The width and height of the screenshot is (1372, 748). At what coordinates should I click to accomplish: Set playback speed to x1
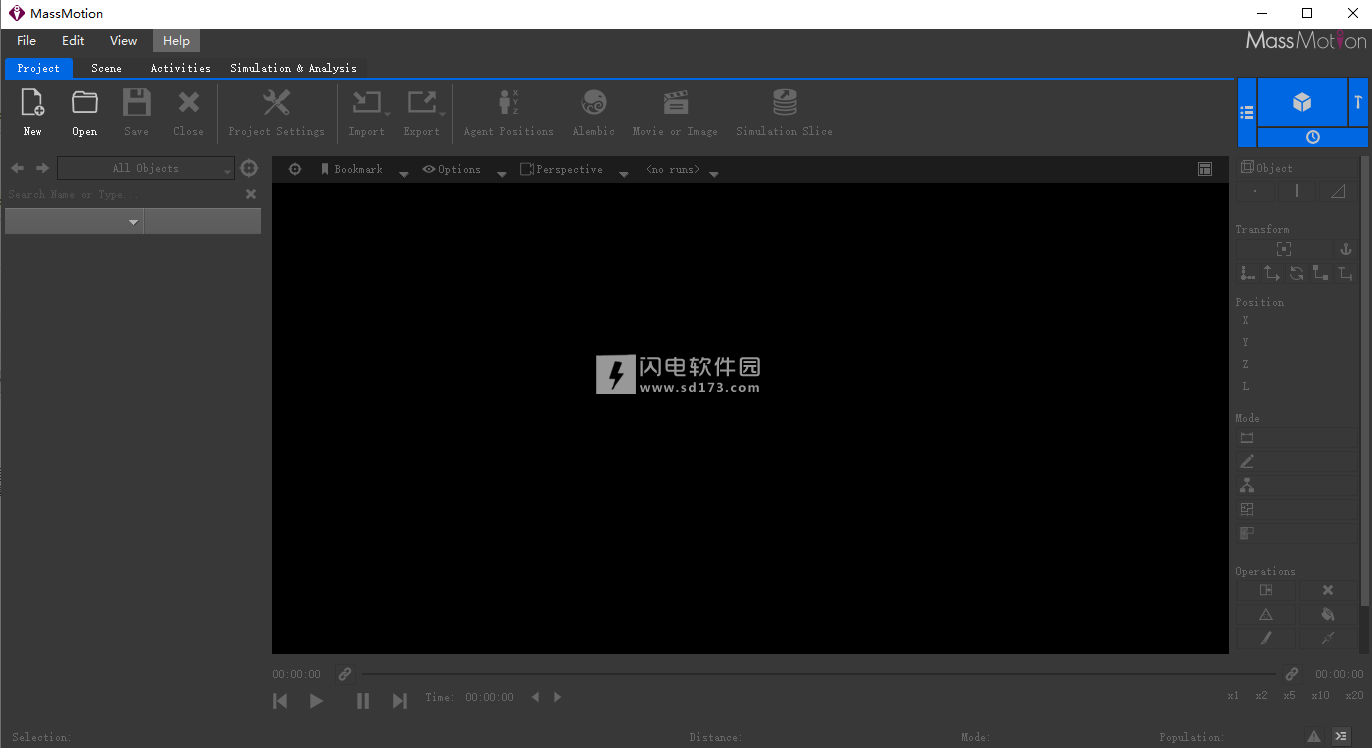[1233, 696]
